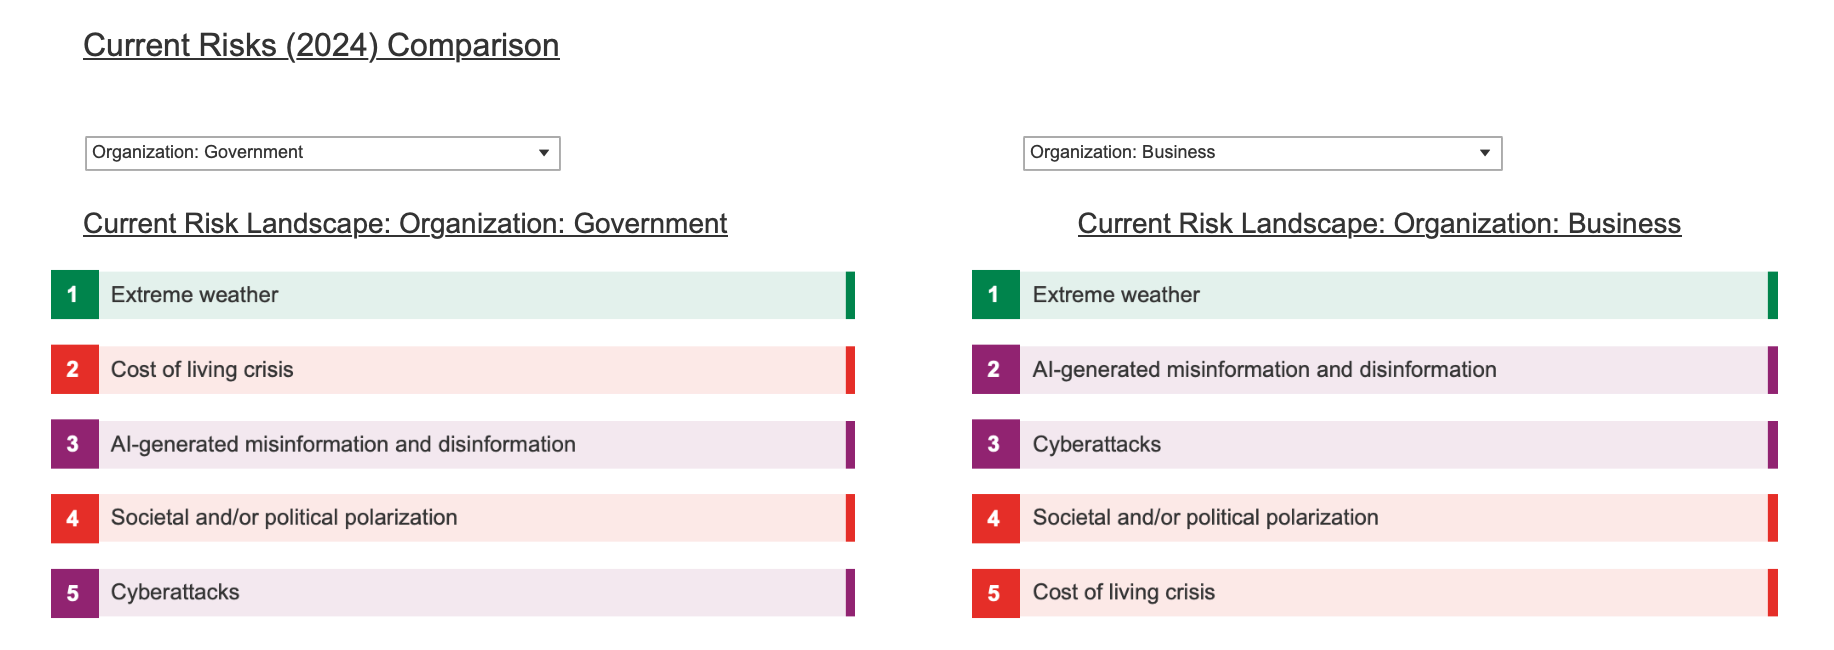Click the purple rank 3 badge under Business
The image size is (1834, 650).
click(996, 444)
